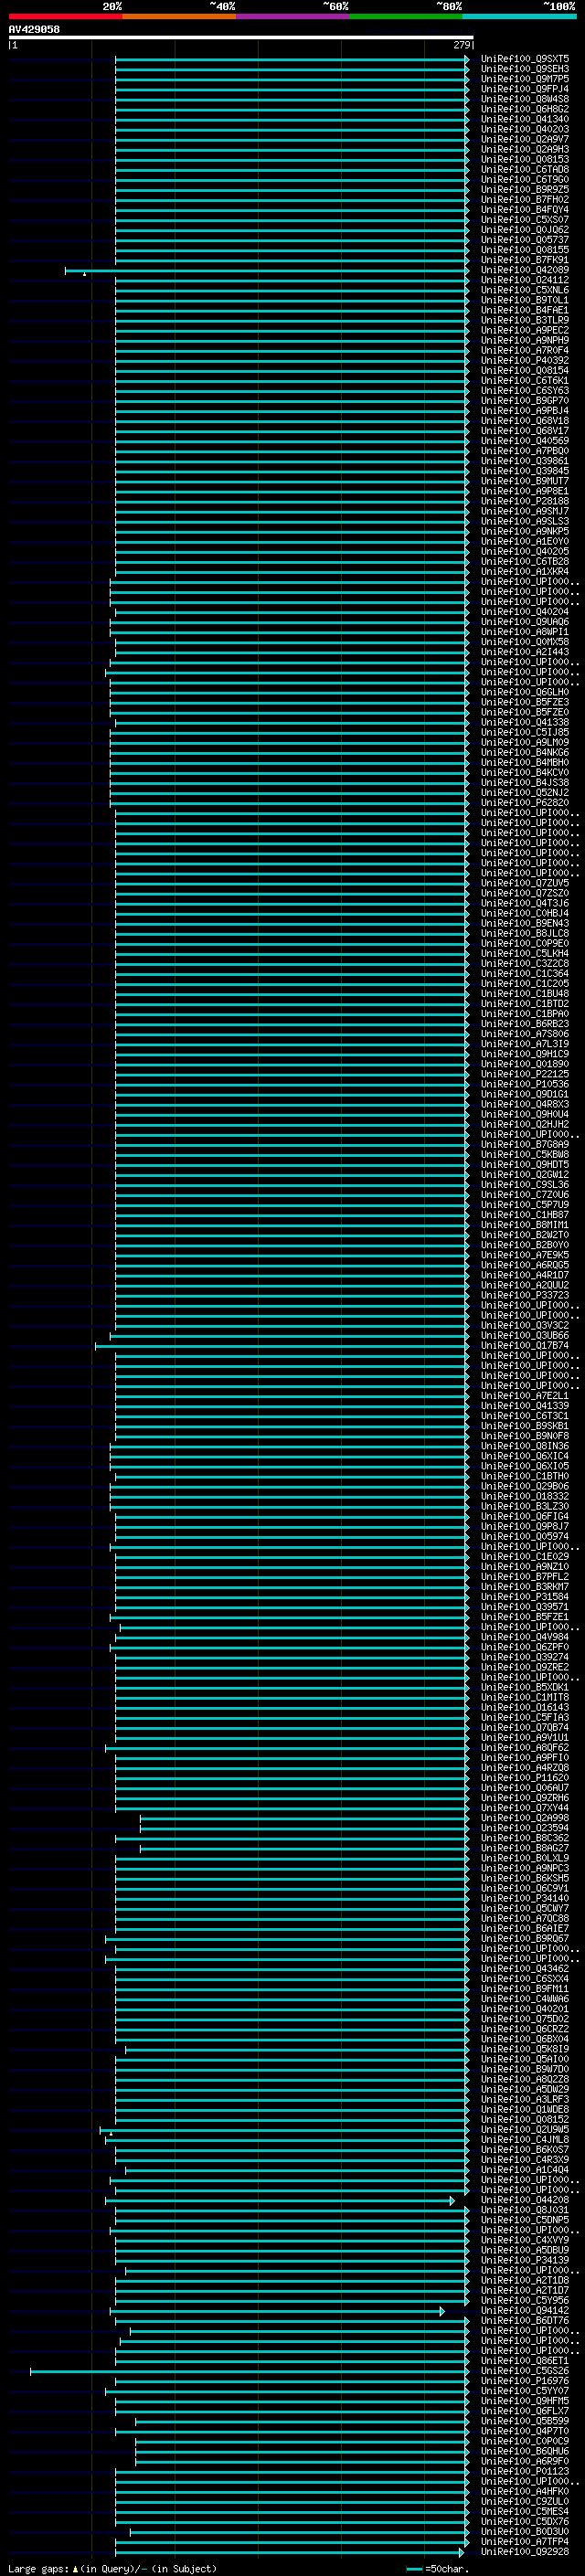Image resolution: width=585 pixels, height=2576 pixels.
Task: Select hit UniRef100_Q39845
Action: pyautogui.click(x=524, y=471)
